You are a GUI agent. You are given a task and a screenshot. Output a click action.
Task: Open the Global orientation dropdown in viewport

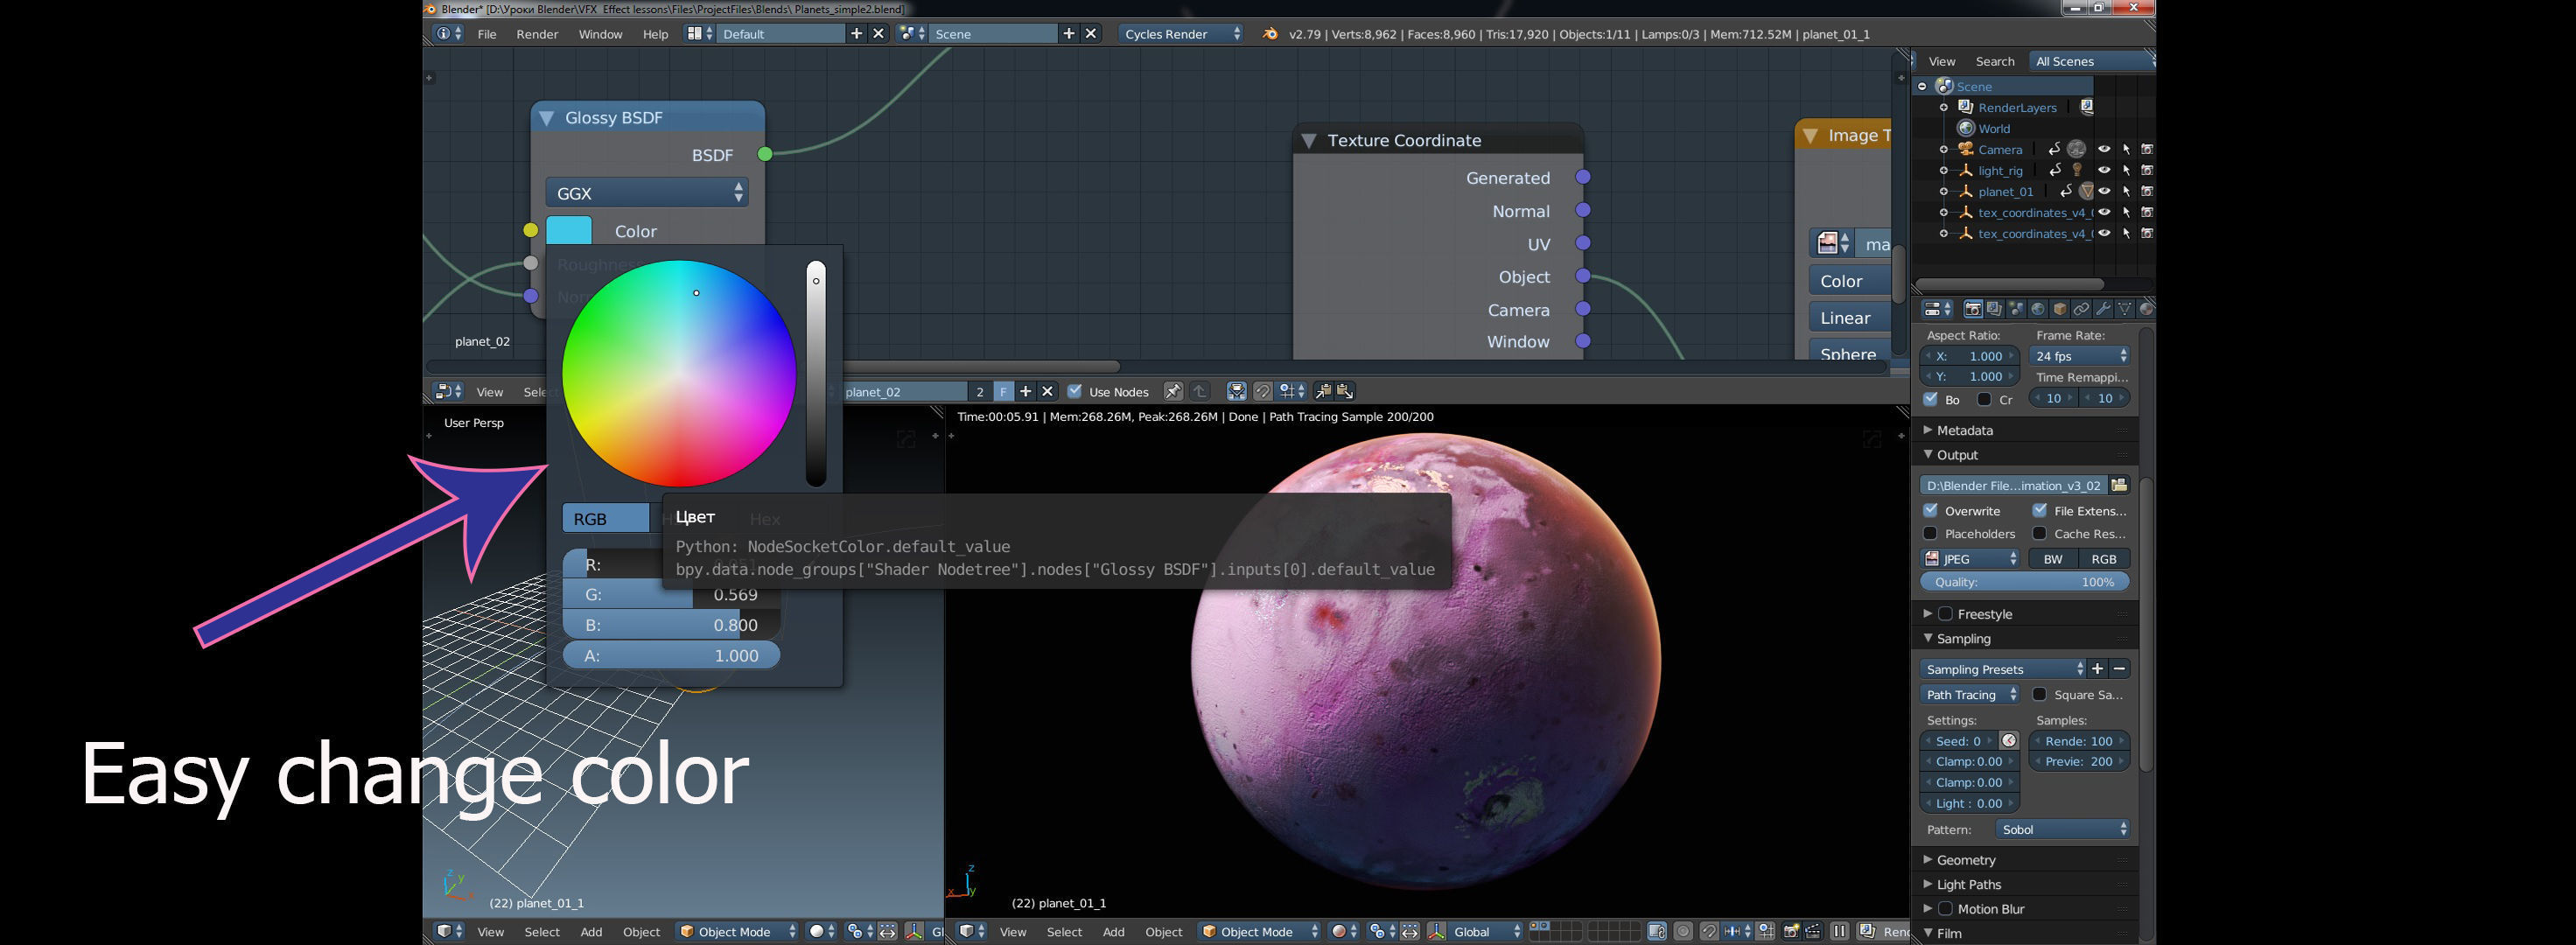[1485, 931]
